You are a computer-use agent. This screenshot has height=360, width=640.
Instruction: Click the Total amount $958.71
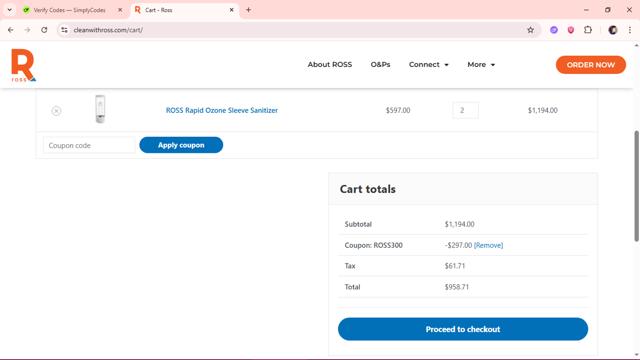[457, 287]
